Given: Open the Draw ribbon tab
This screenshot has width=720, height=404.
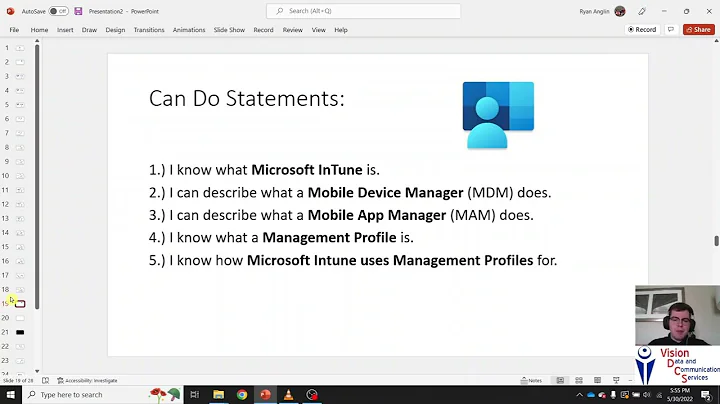Looking at the screenshot, I should [89, 30].
